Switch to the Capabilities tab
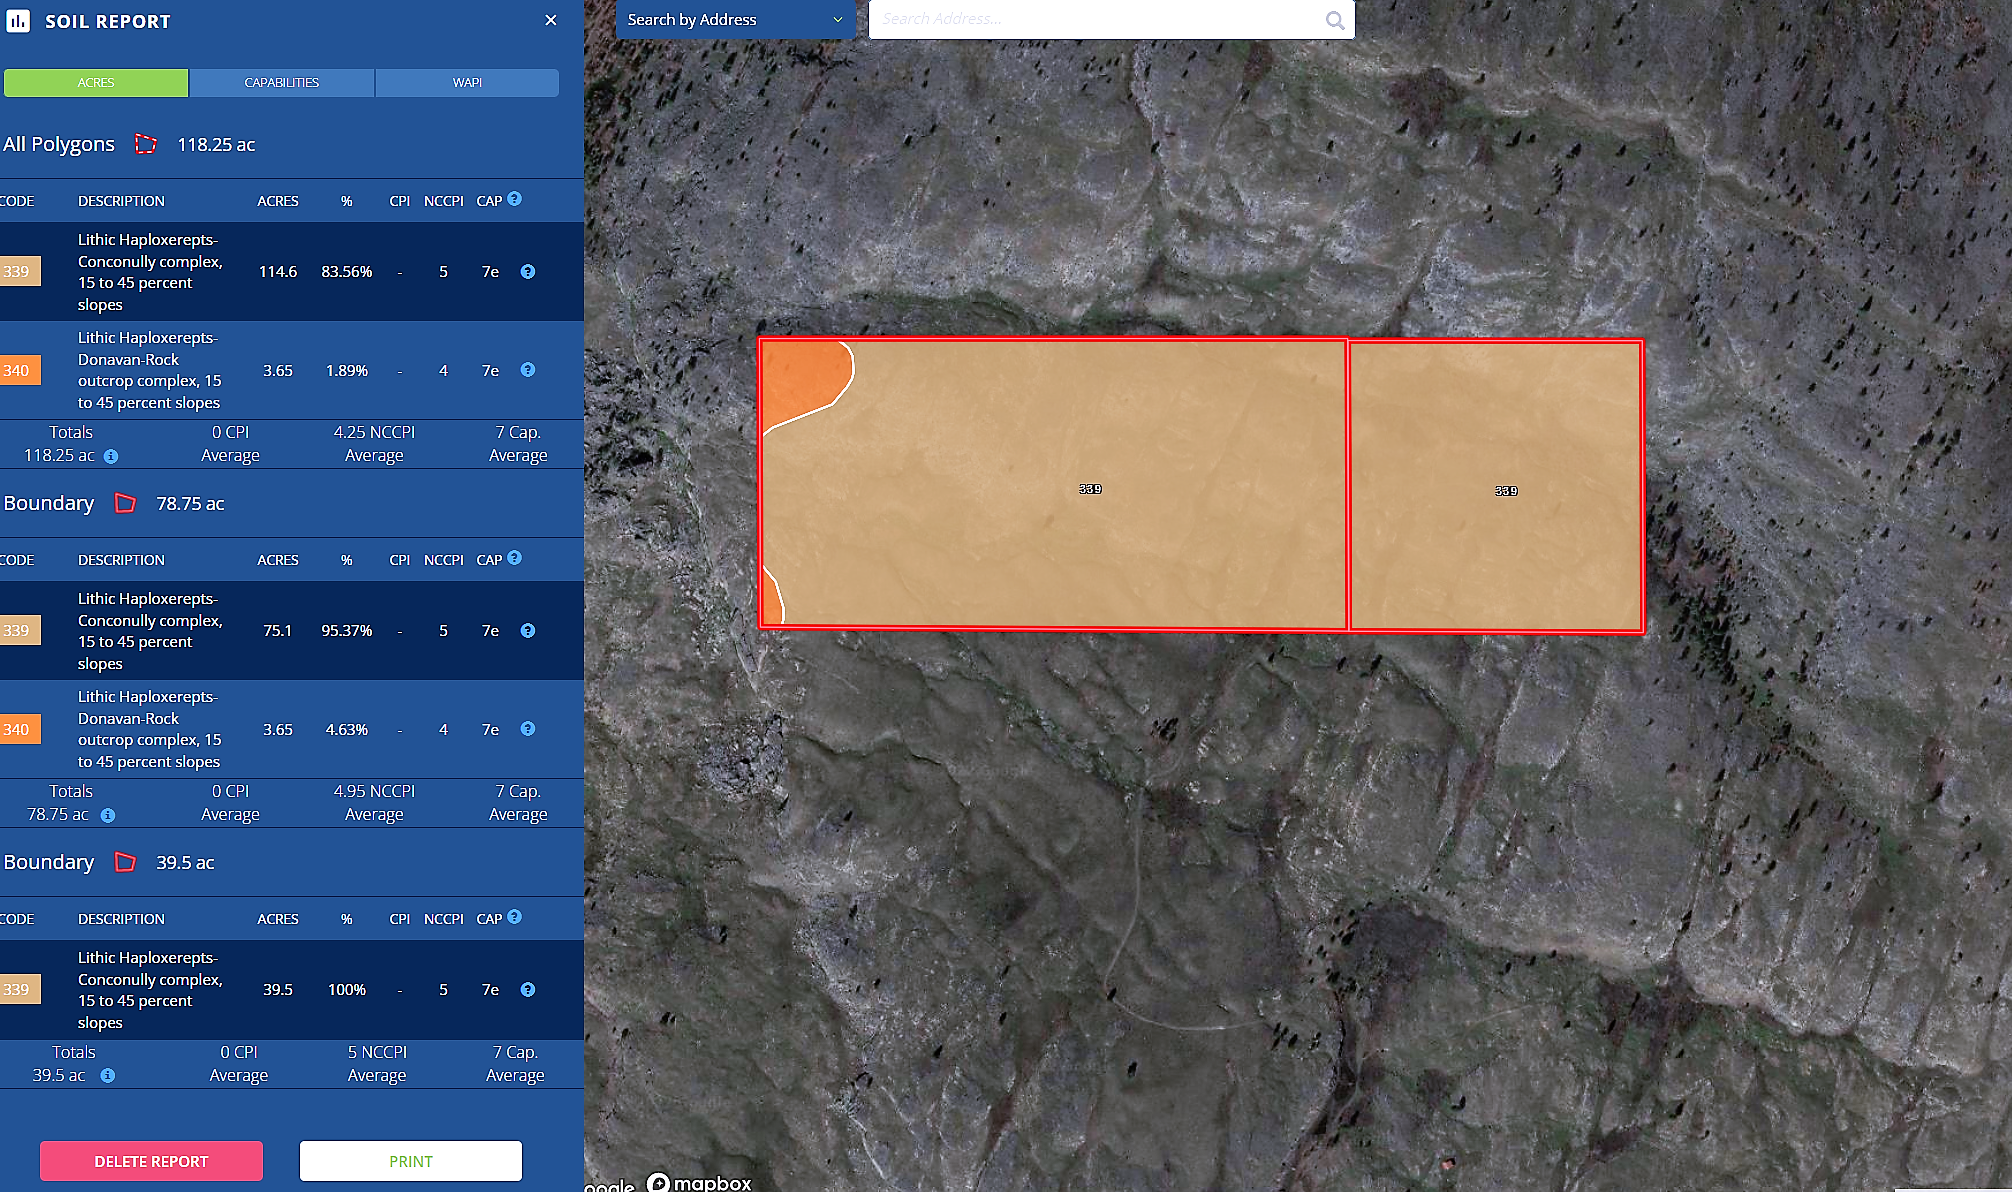2012x1192 pixels. coord(281,83)
